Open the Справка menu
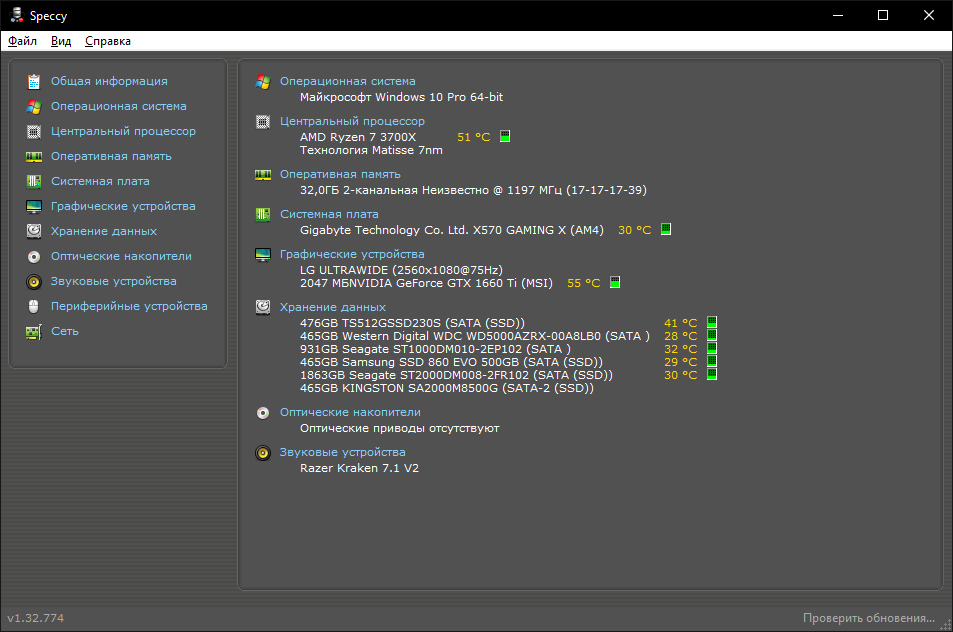The height and width of the screenshot is (632, 953). tap(108, 41)
